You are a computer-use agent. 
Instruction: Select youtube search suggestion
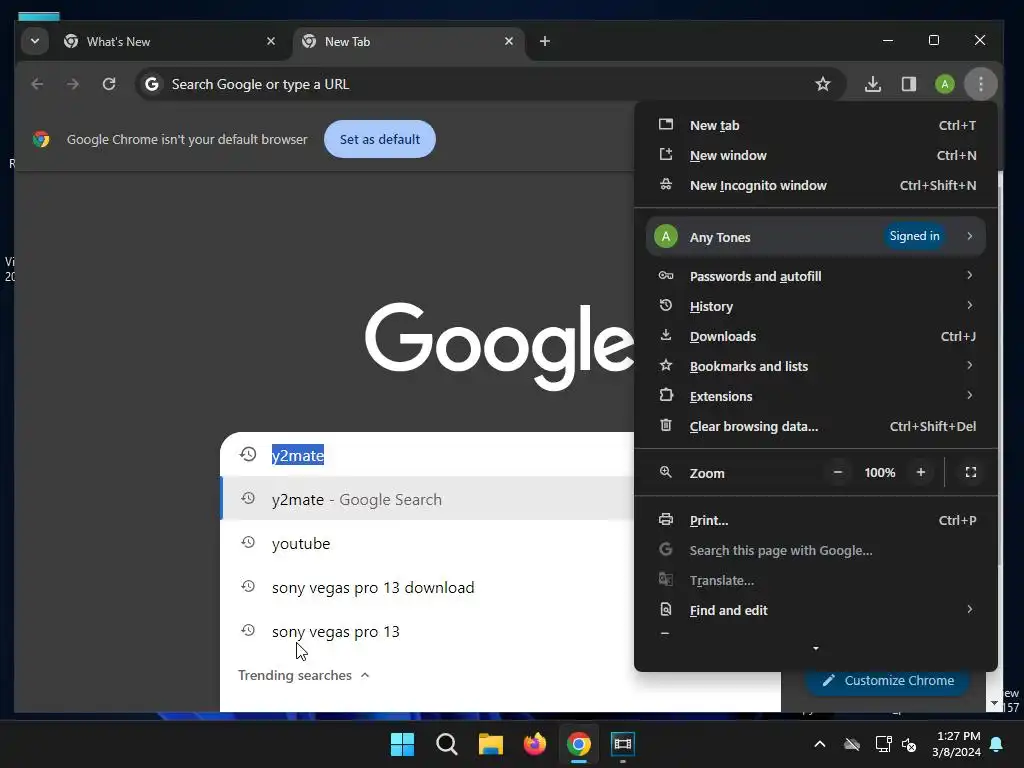[x=428, y=543]
